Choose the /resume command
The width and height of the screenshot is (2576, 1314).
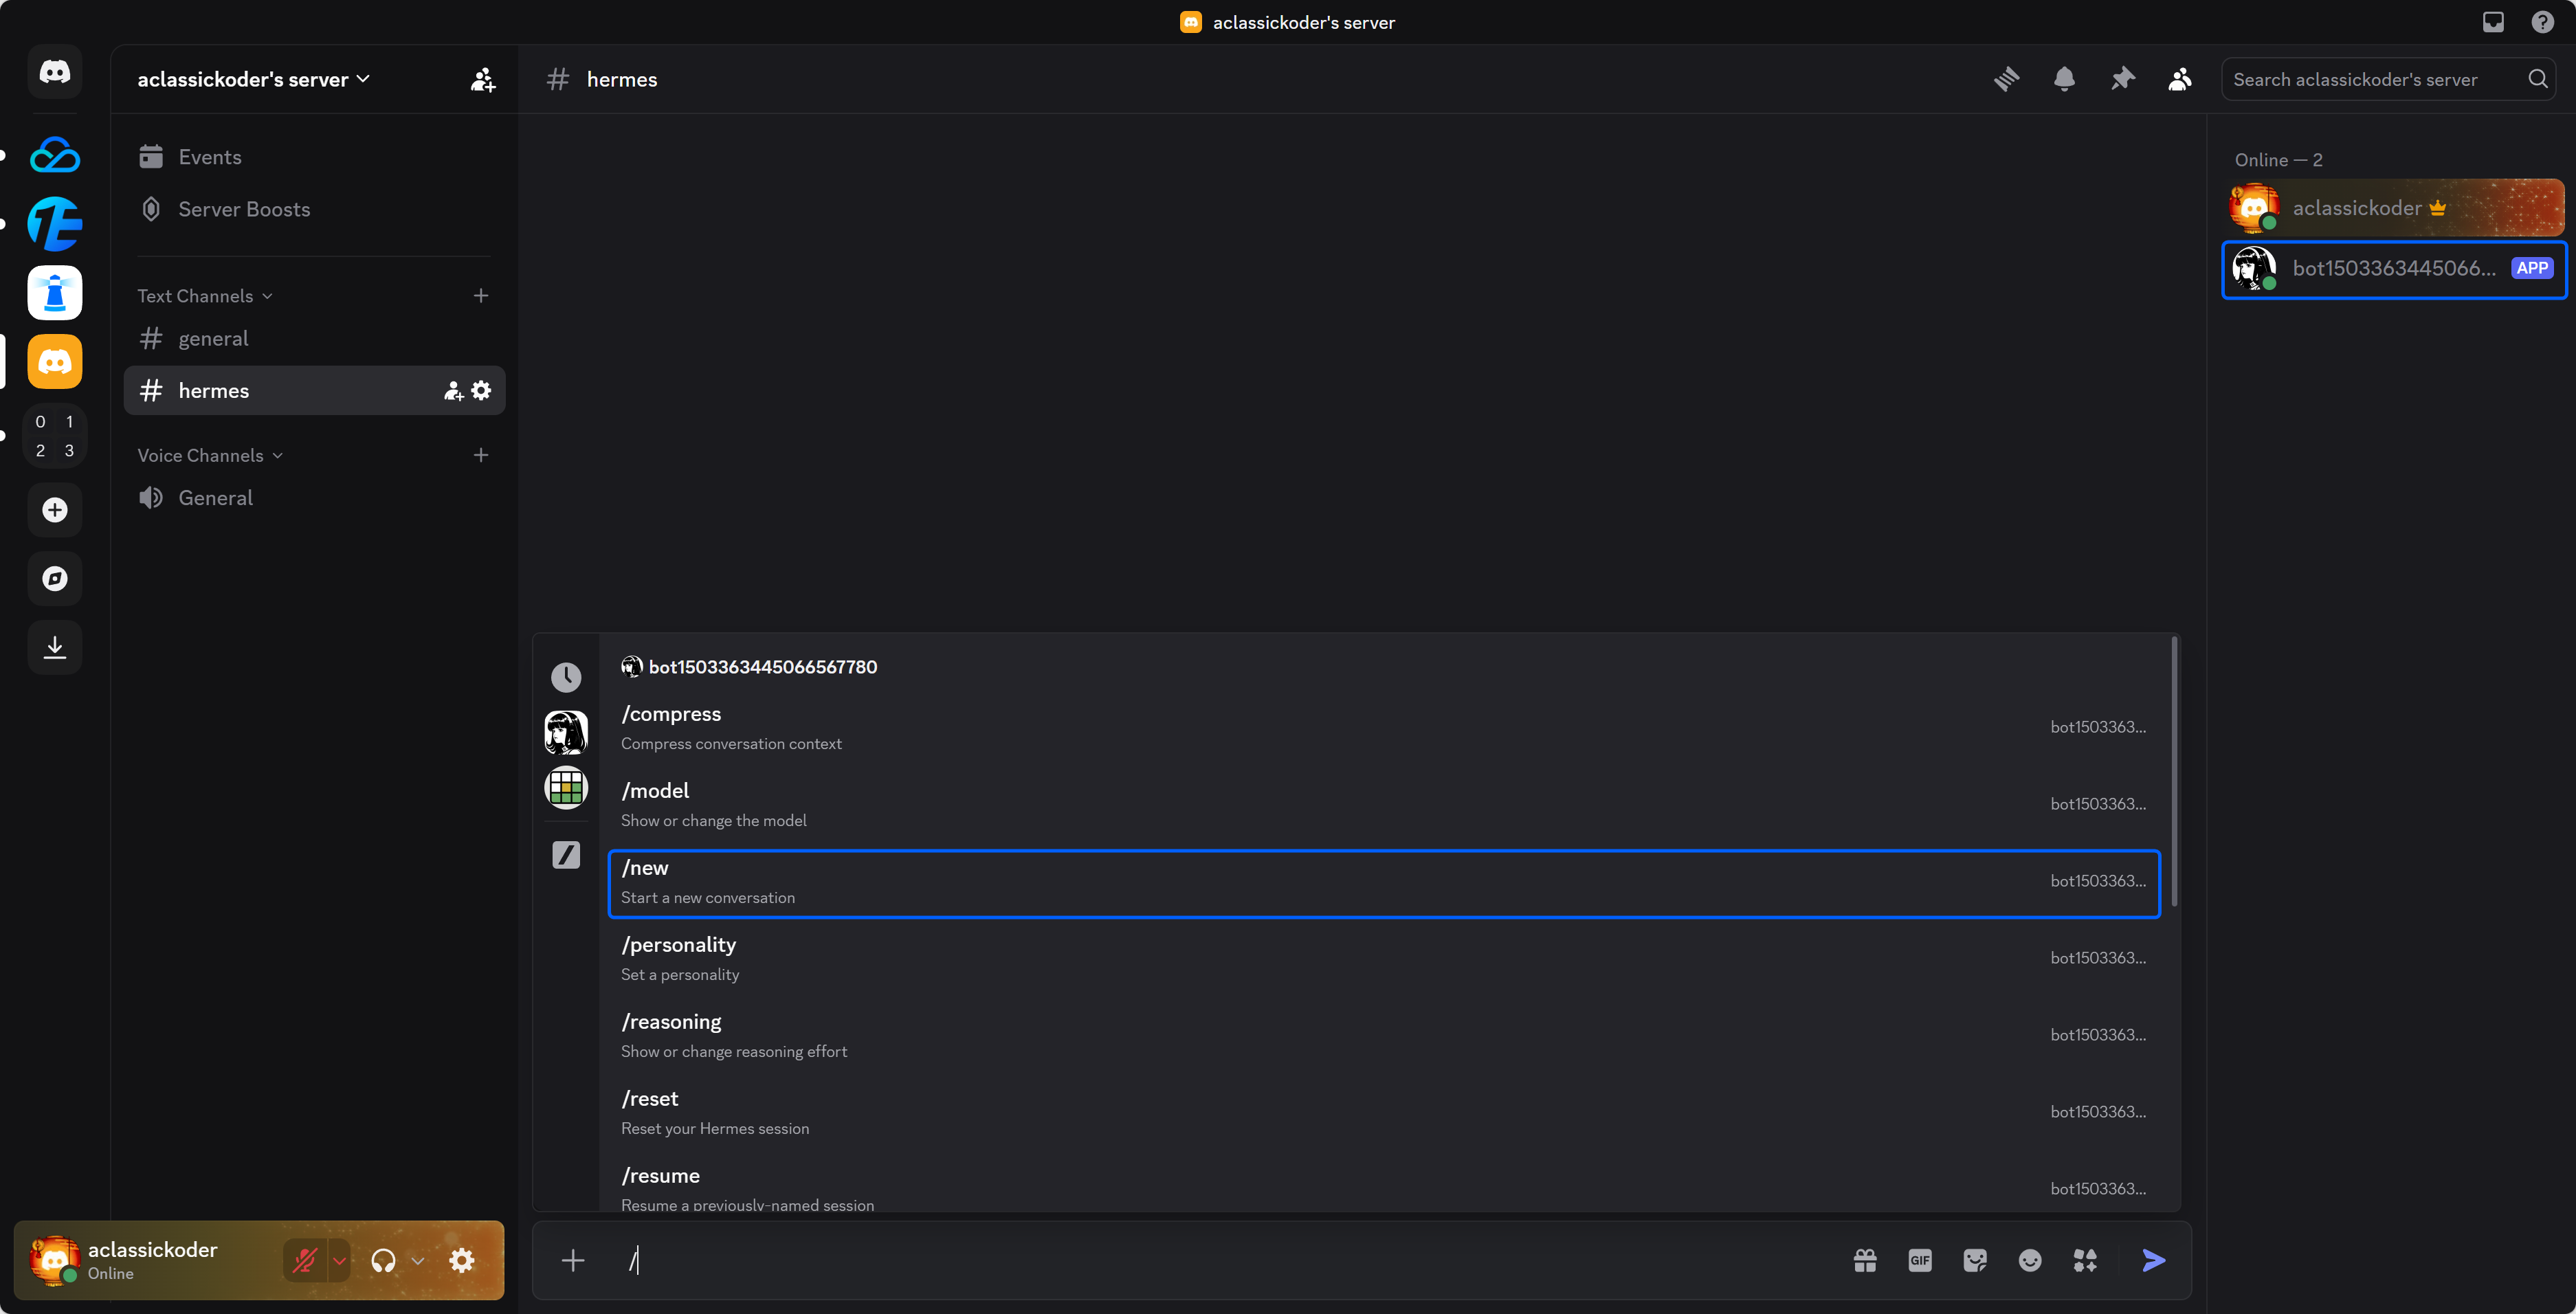click(1384, 1187)
